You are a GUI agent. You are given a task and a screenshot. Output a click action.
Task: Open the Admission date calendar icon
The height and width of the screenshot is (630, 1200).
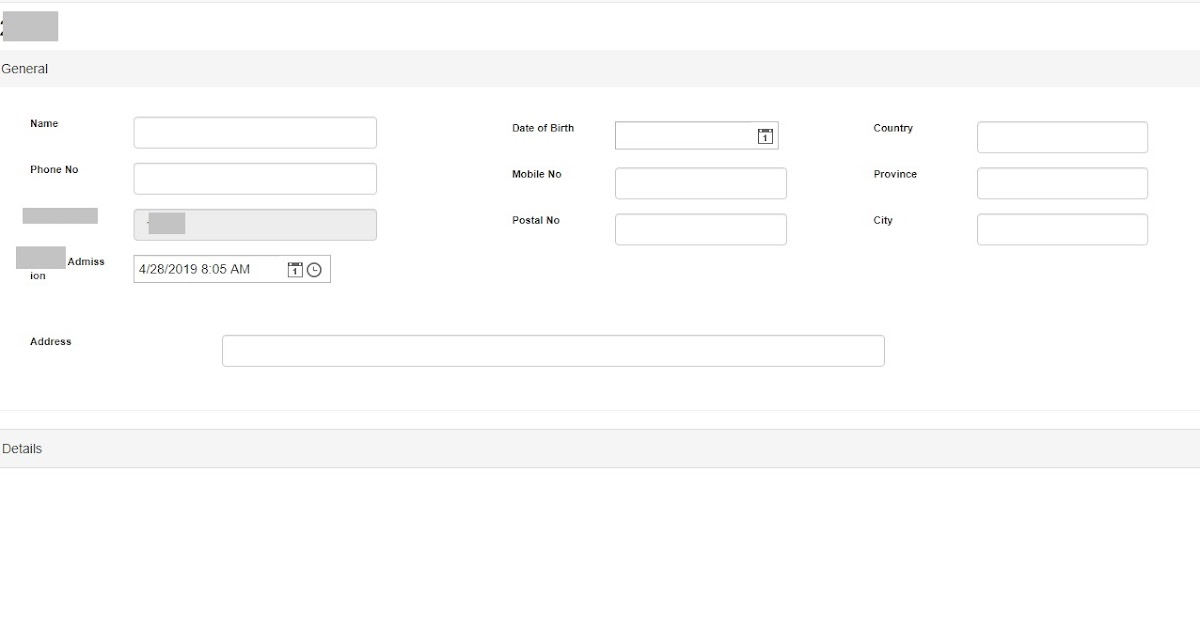point(295,268)
